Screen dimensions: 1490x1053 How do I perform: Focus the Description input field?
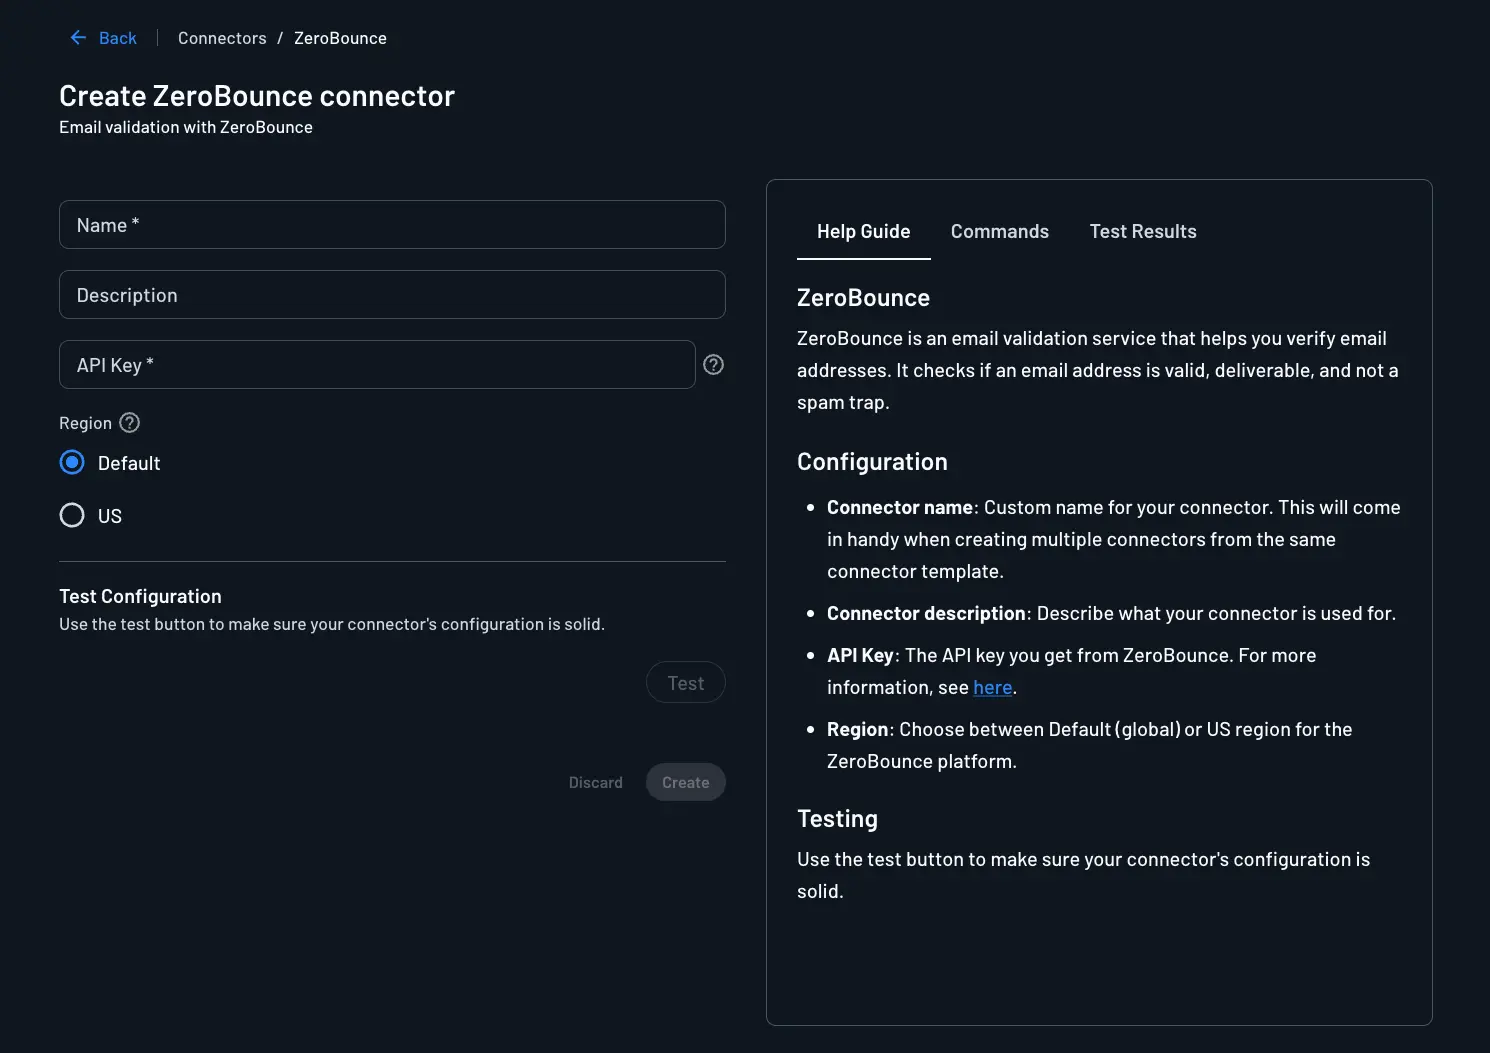point(392,295)
